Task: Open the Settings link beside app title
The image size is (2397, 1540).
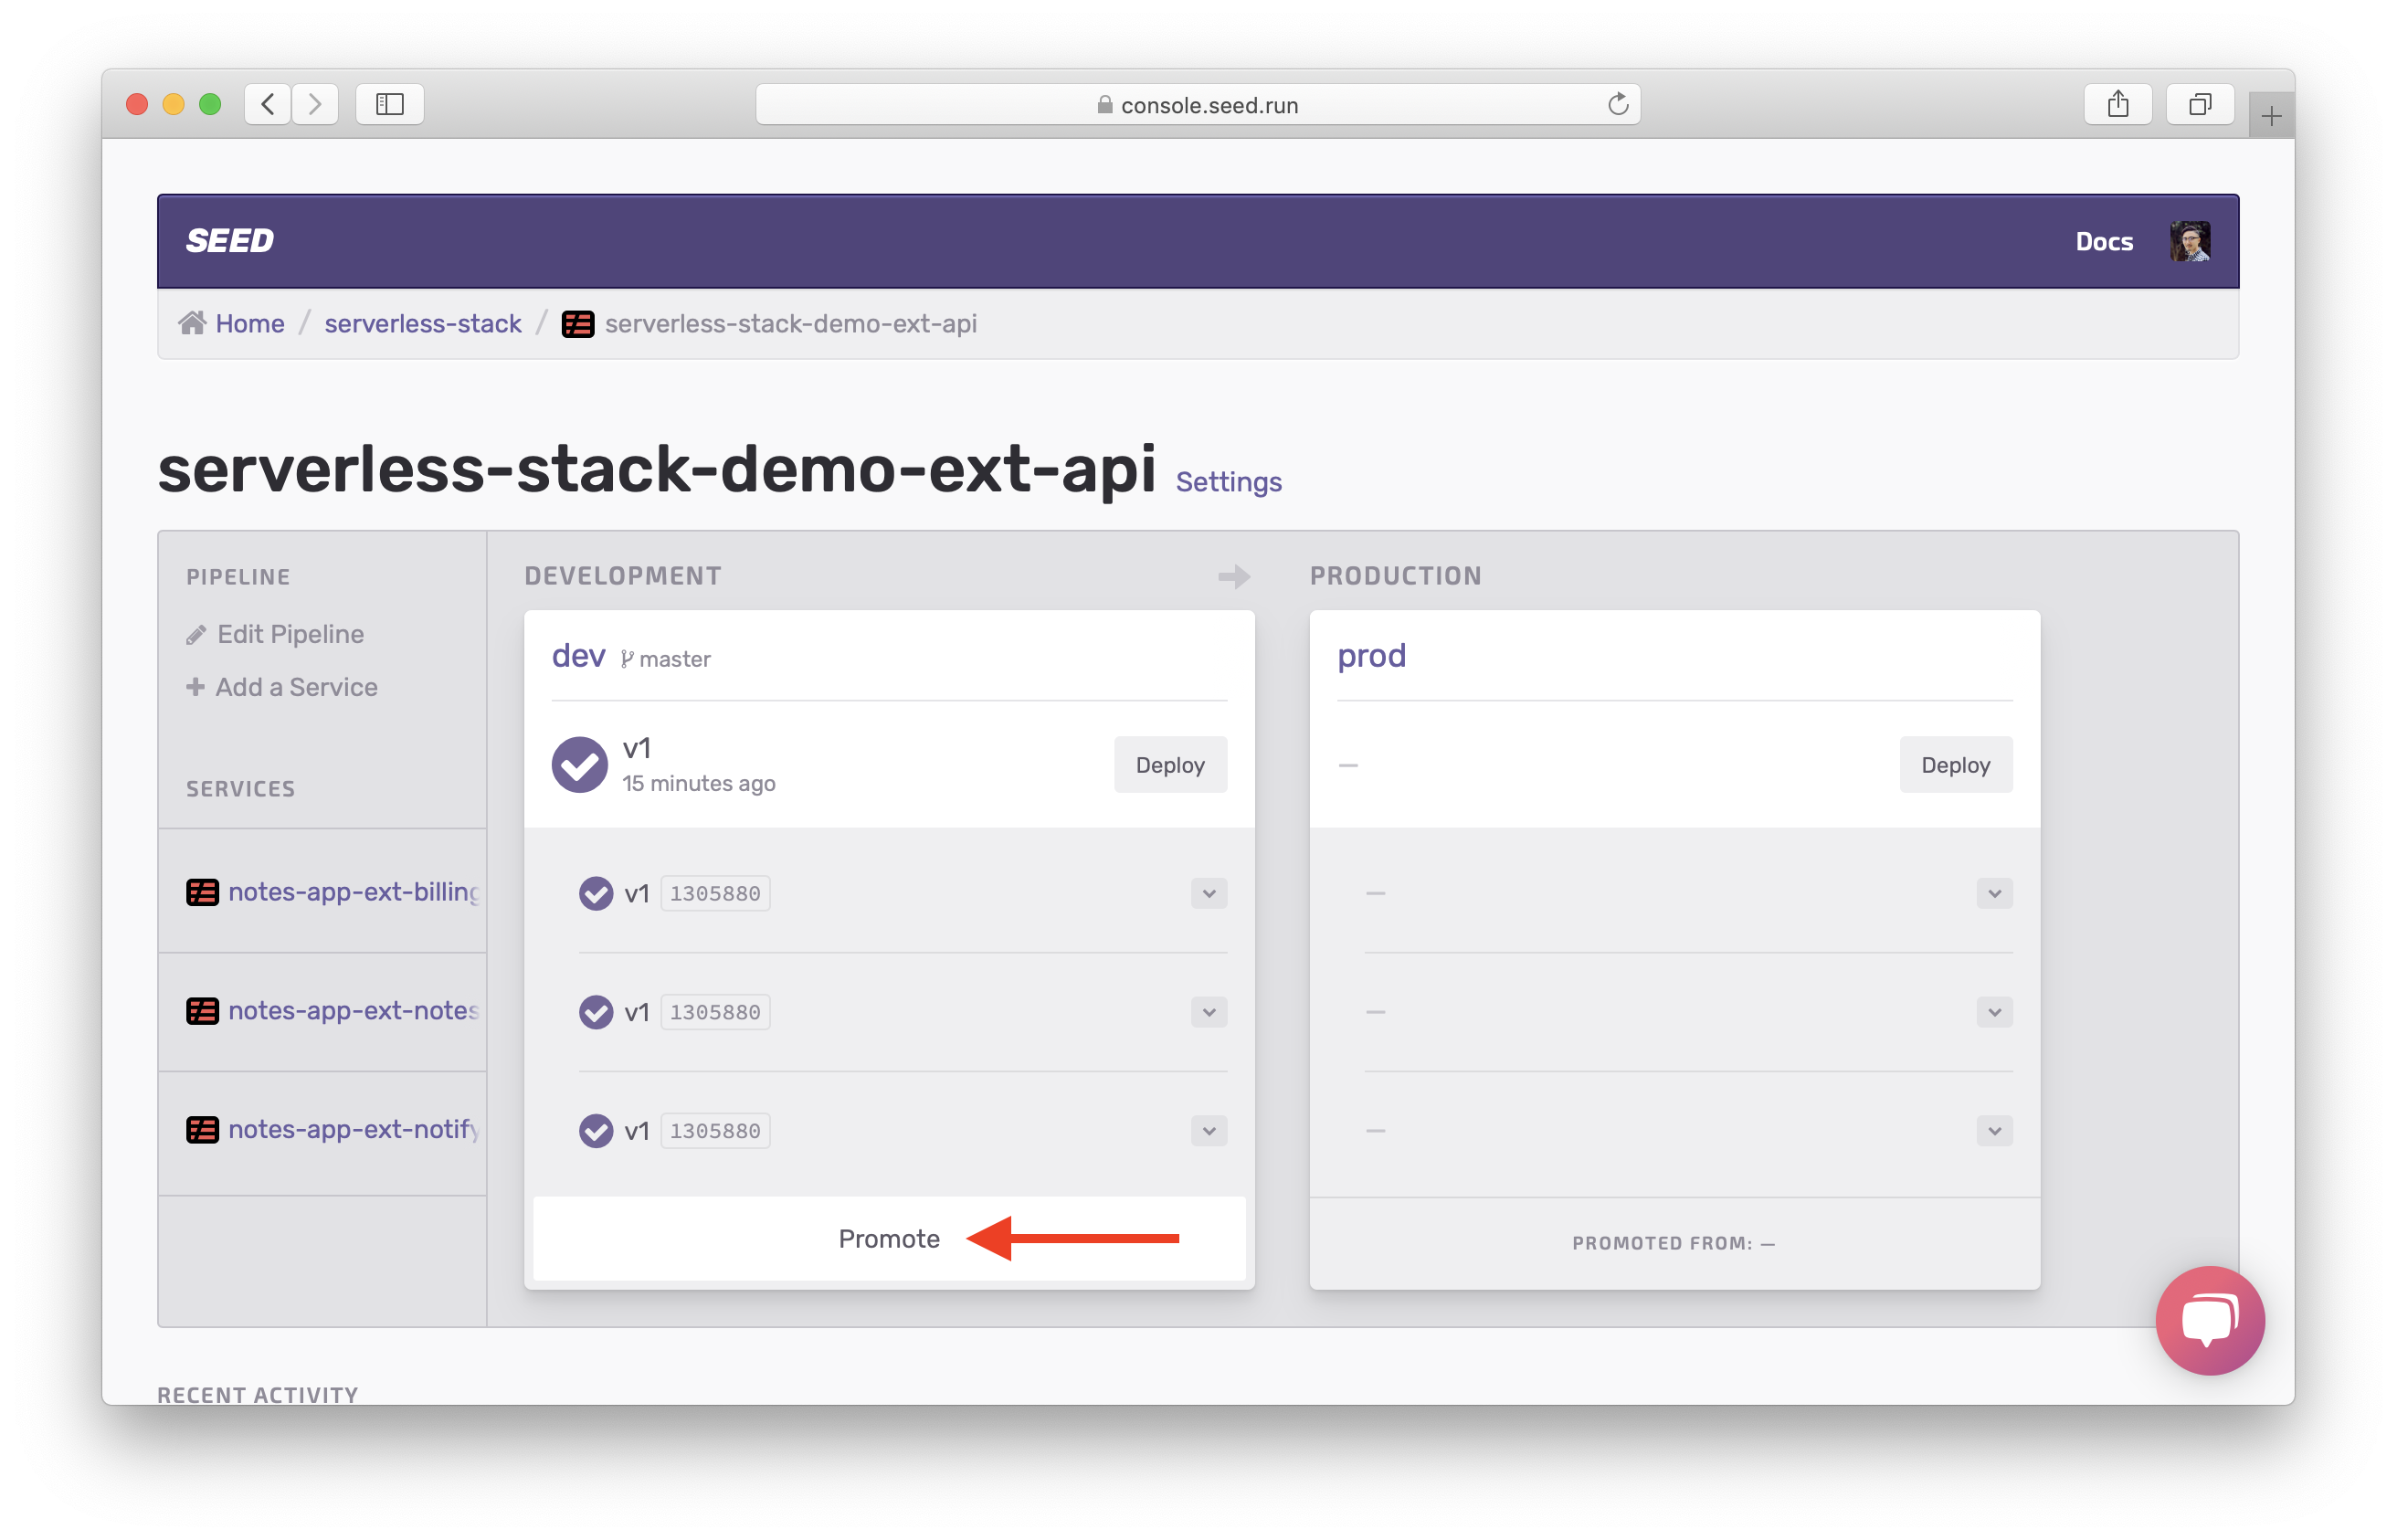Action: coord(1228,482)
